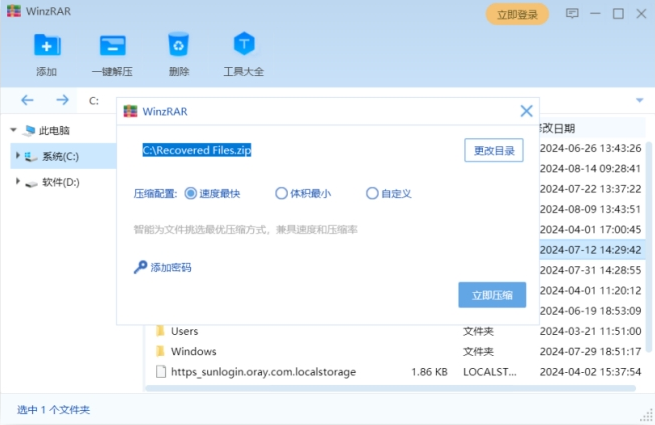Click the 选中 1 个文件夹 status text
Image resolution: width=655 pixels, height=425 pixels.
click(x=53, y=410)
